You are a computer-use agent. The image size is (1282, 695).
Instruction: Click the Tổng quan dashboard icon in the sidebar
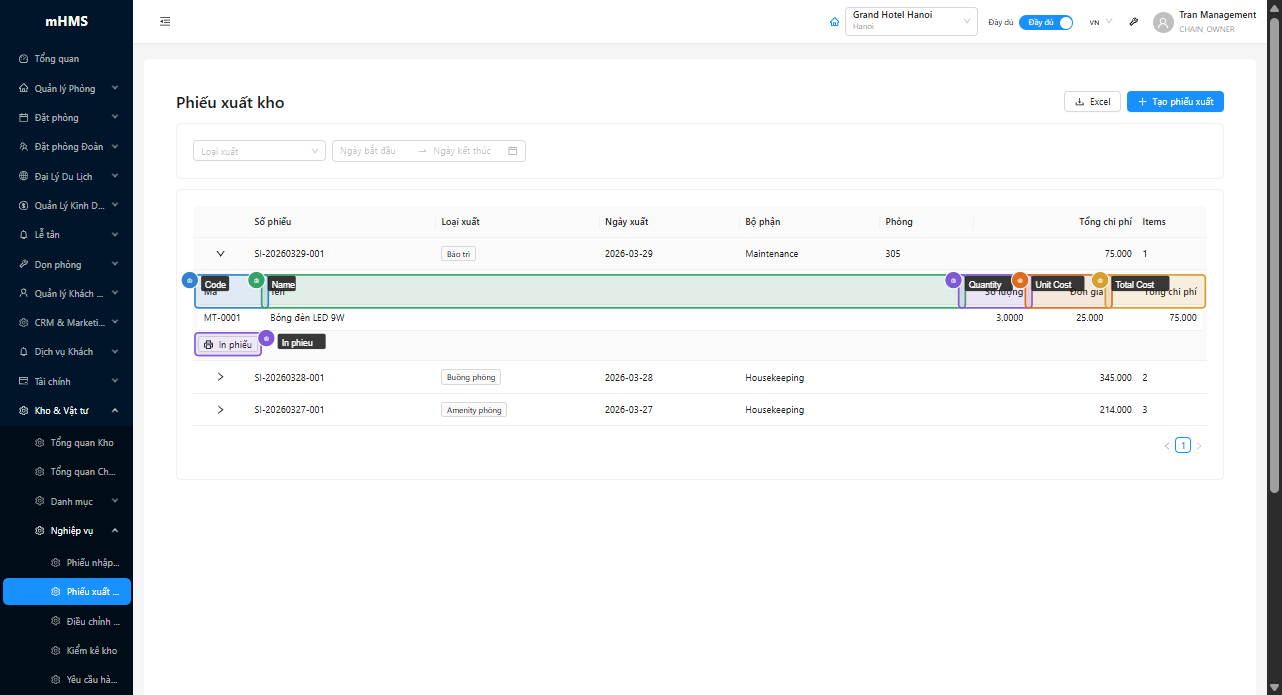[24, 59]
